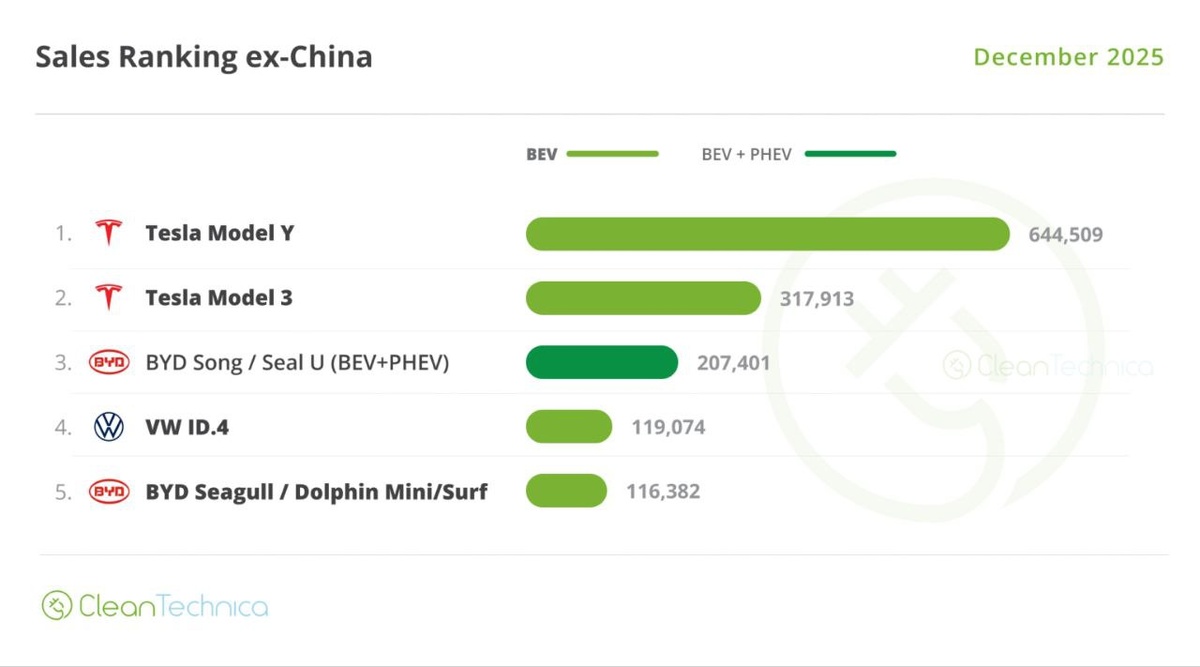Click the Tesla Model 3 sales bar
The image size is (1200, 667).
pyautogui.click(x=643, y=298)
